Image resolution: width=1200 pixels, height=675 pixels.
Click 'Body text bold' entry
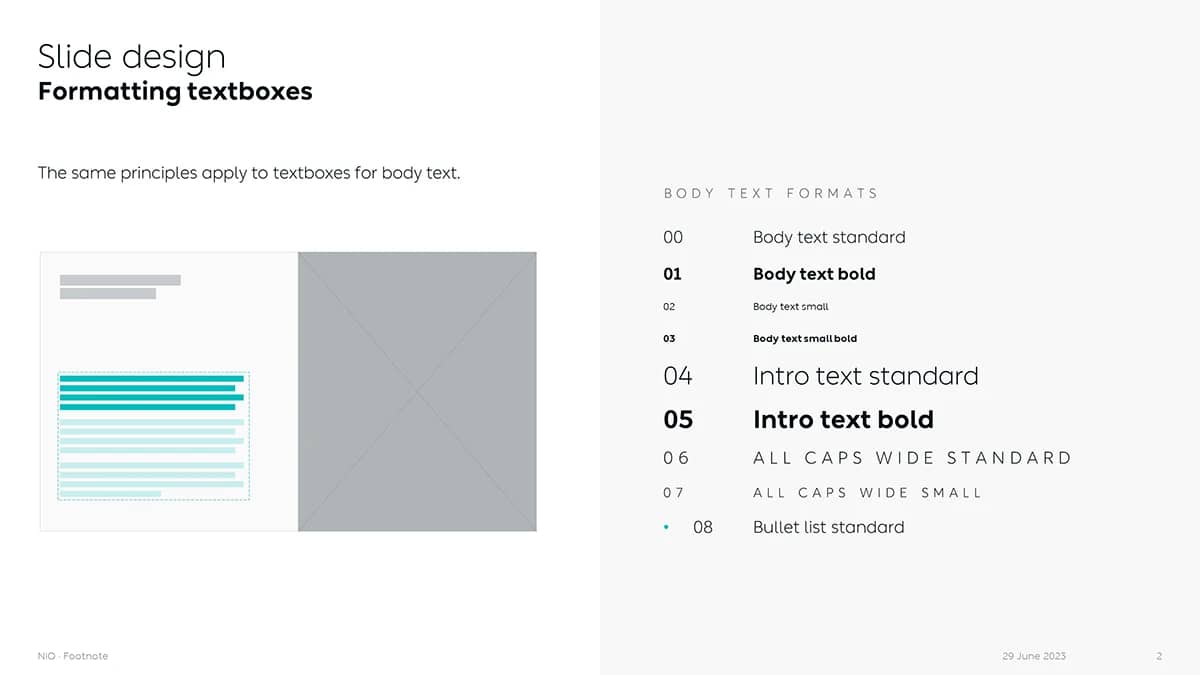pos(814,274)
